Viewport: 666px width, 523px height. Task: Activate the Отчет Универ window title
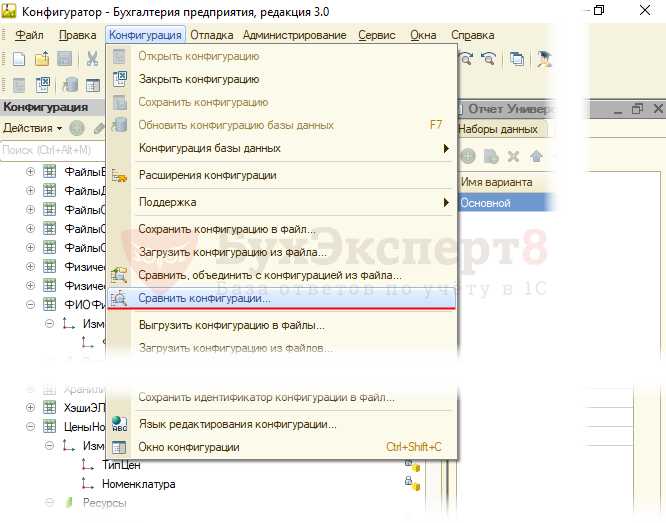click(x=511, y=109)
